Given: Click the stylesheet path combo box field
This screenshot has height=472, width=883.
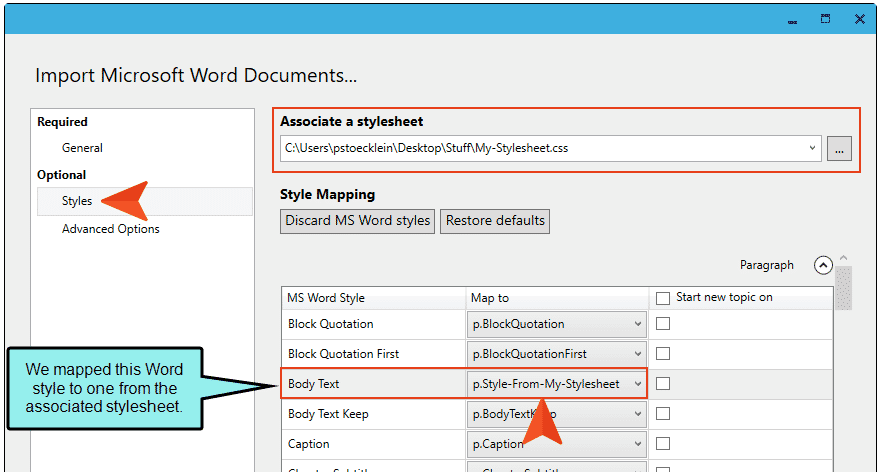Looking at the screenshot, I should coord(550,148).
